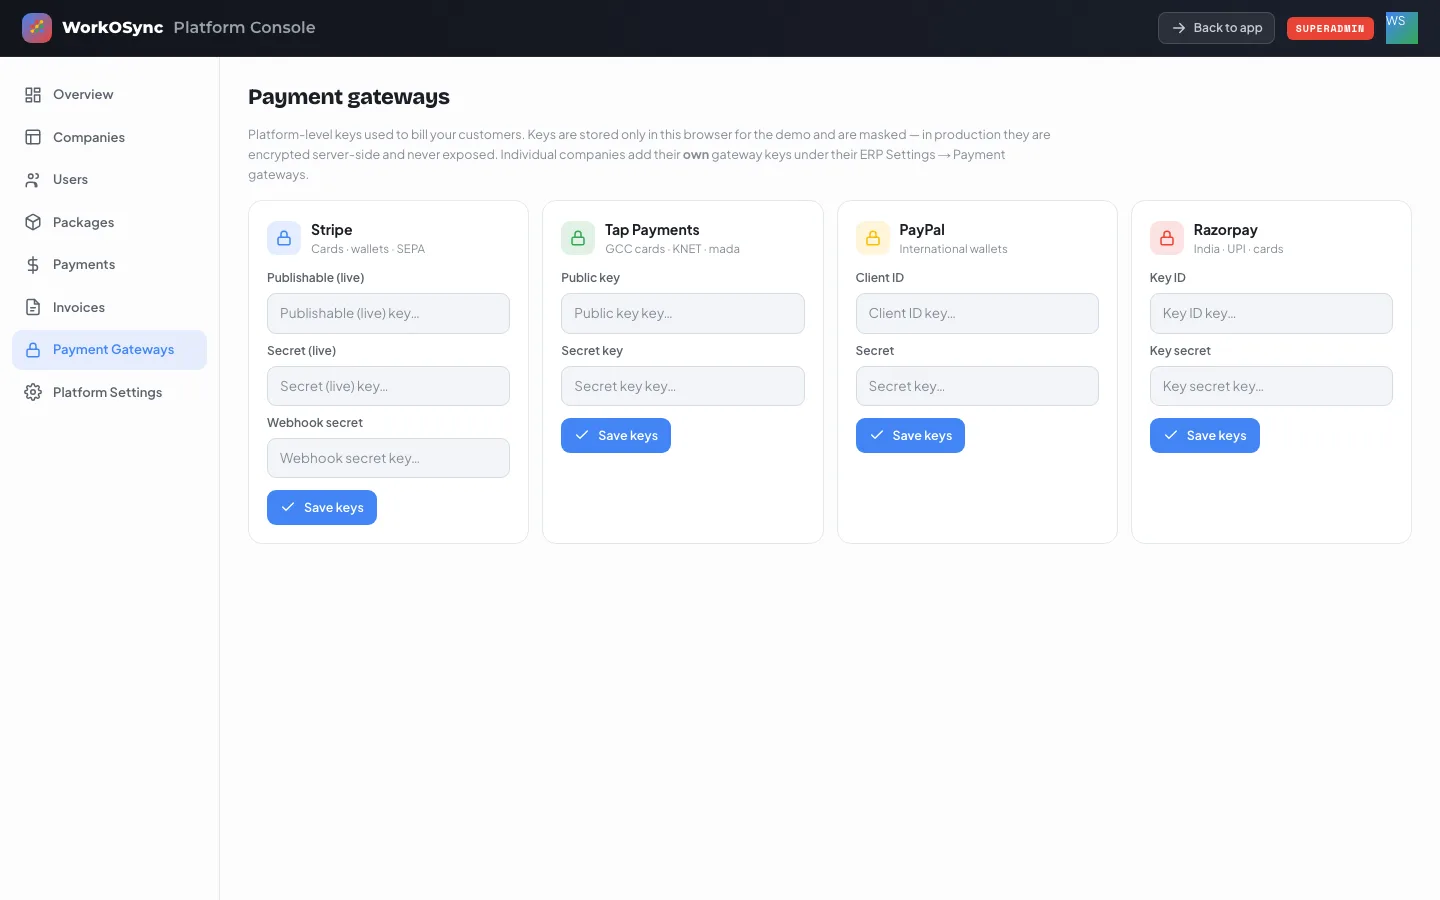Open the WS user avatar
This screenshot has height=900, width=1440.
coord(1401,28)
